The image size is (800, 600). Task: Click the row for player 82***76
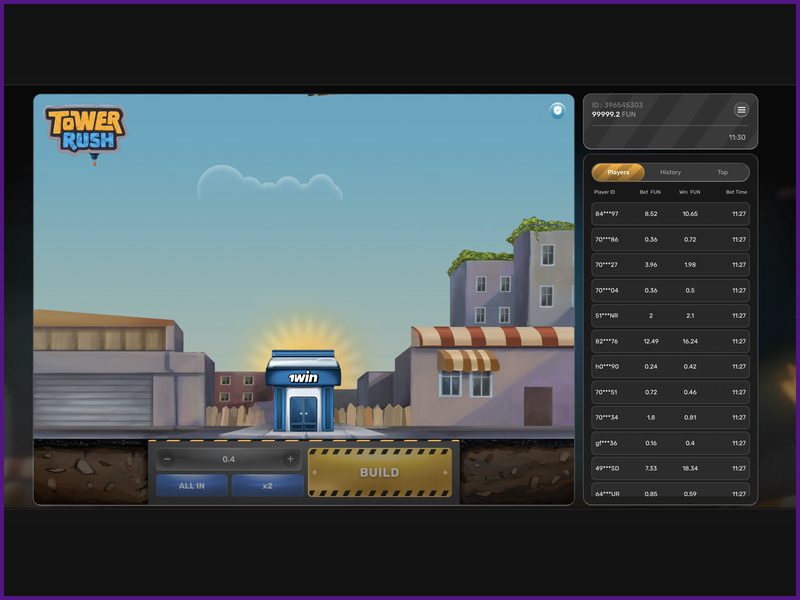pos(668,340)
